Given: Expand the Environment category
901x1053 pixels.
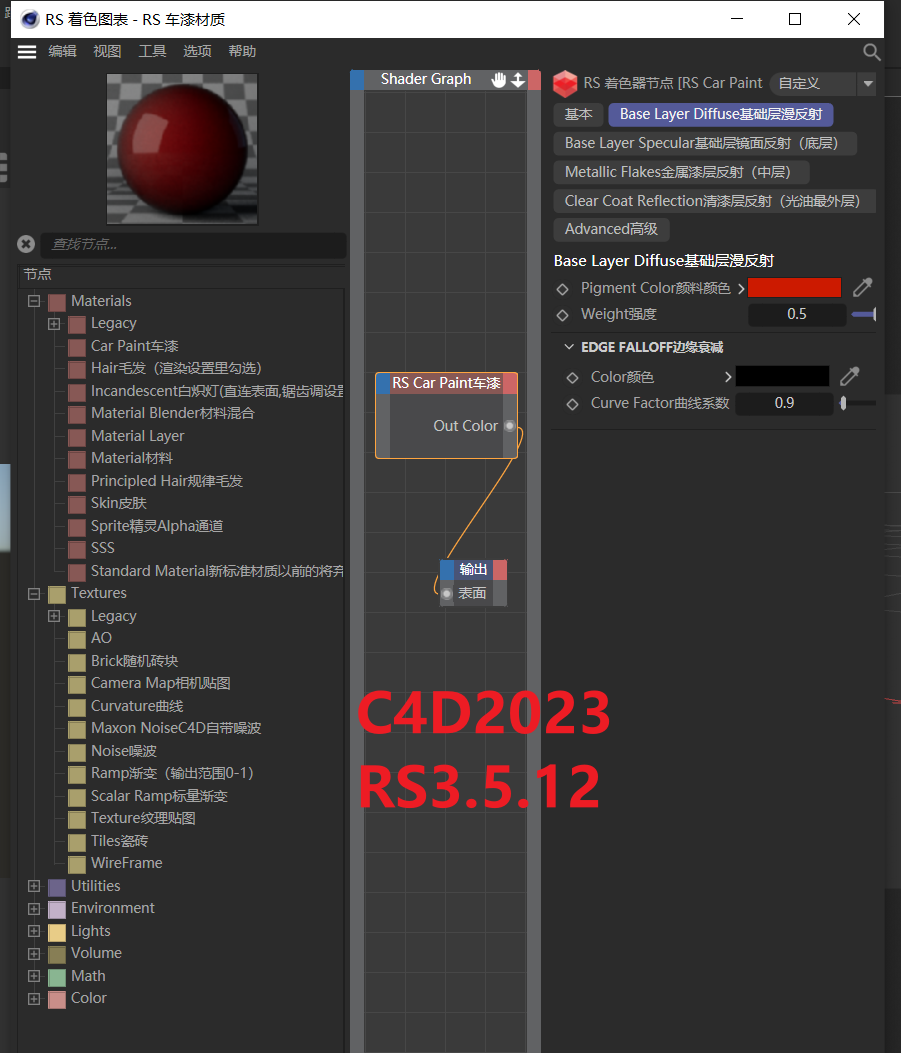Looking at the screenshot, I should (34, 909).
